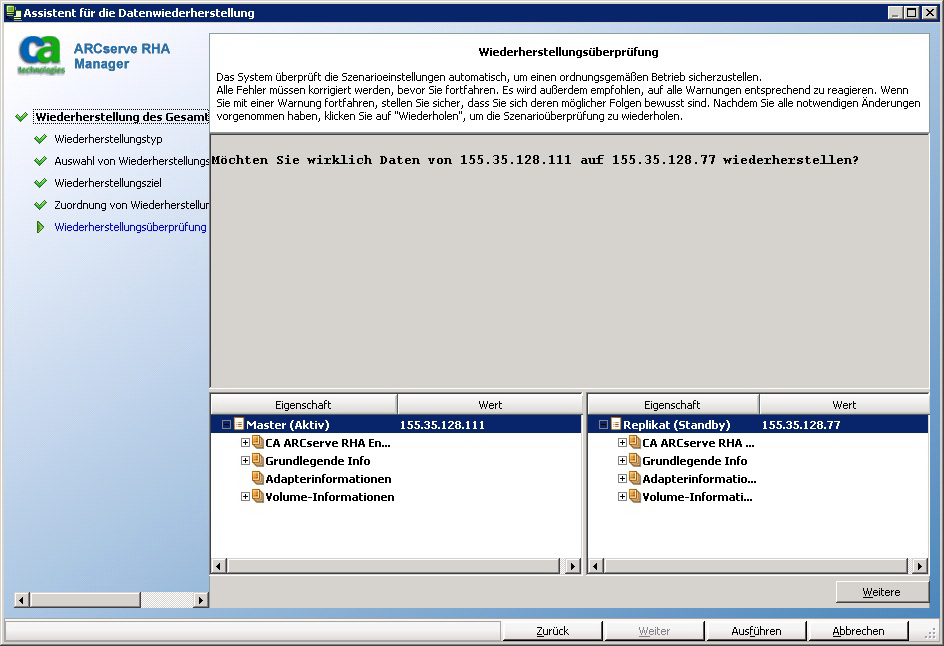Click green arrow beside Wiederherstellungsüberprüfung
This screenshot has height=646, width=944.
(40, 227)
